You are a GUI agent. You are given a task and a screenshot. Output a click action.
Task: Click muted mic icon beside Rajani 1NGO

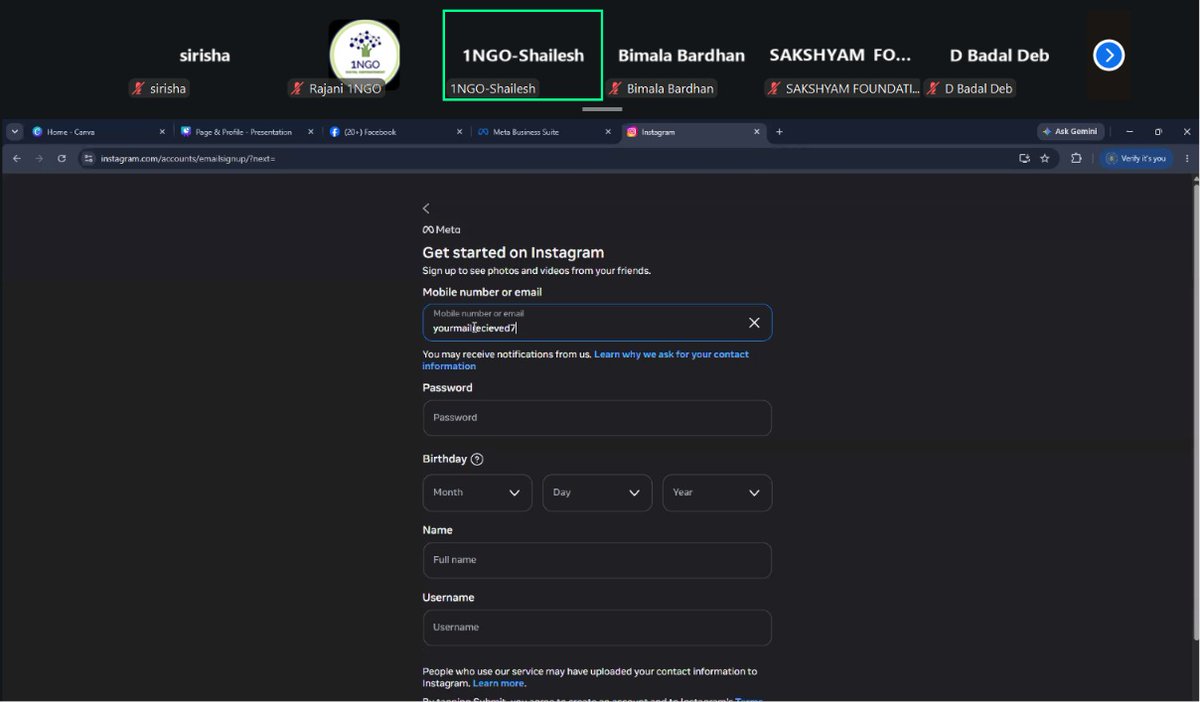click(x=297, y=88)
